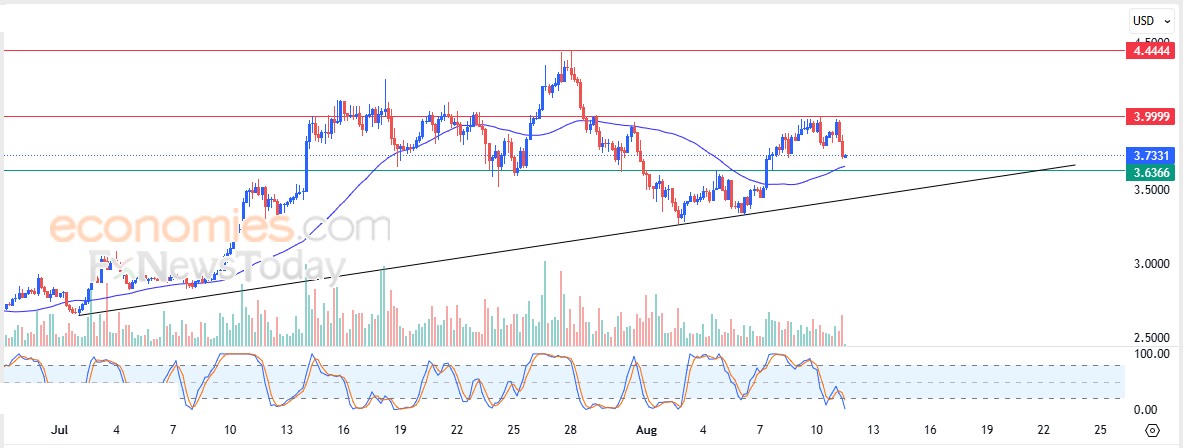Screen dimensions: 1183x448
Task: Click the Jul date axis label
Action: [x=58, y=430]
